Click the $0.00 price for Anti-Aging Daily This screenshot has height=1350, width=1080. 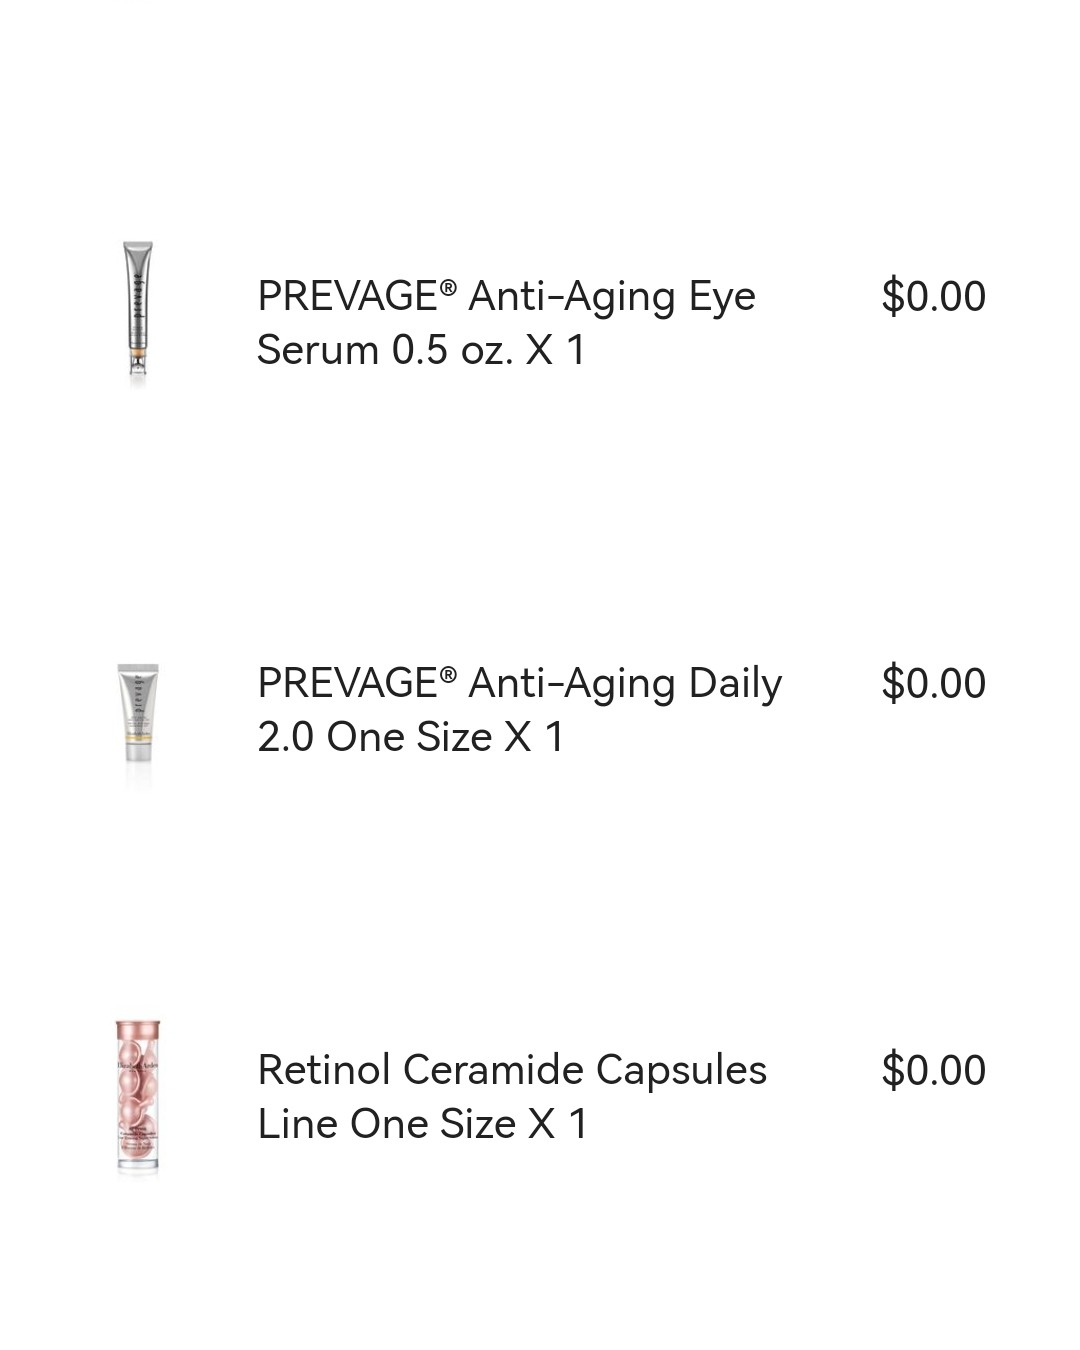933,684
